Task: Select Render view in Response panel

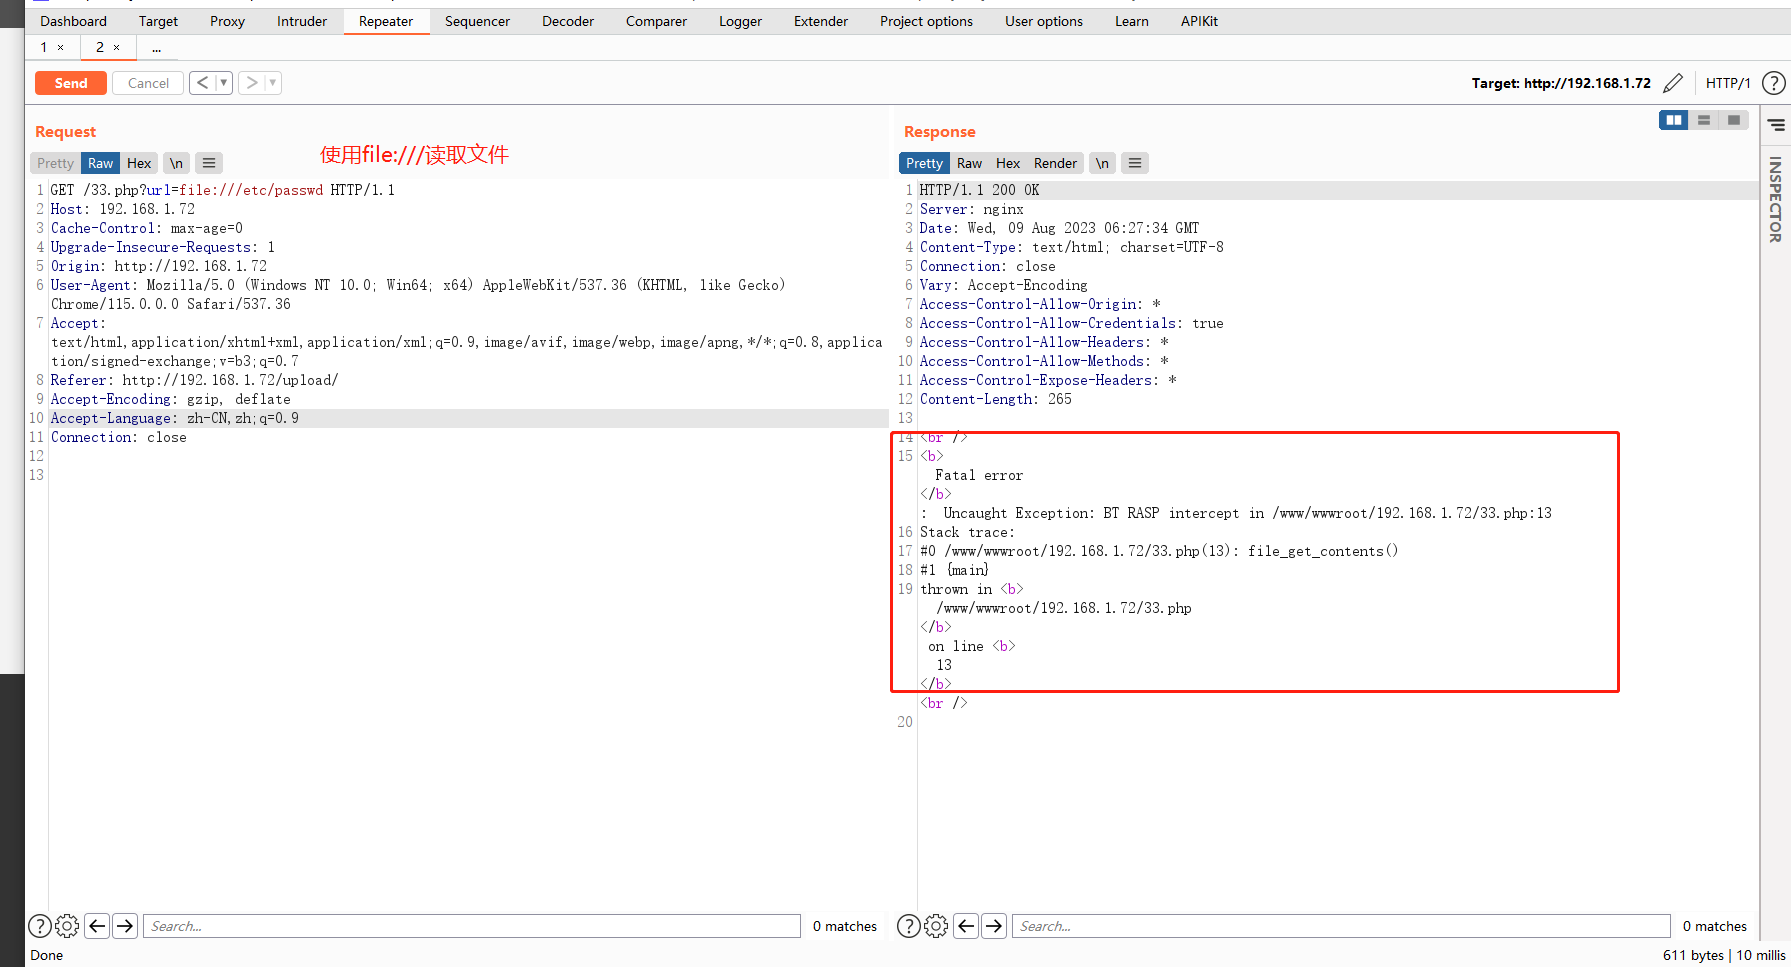Action: (x=1055, y=163)
